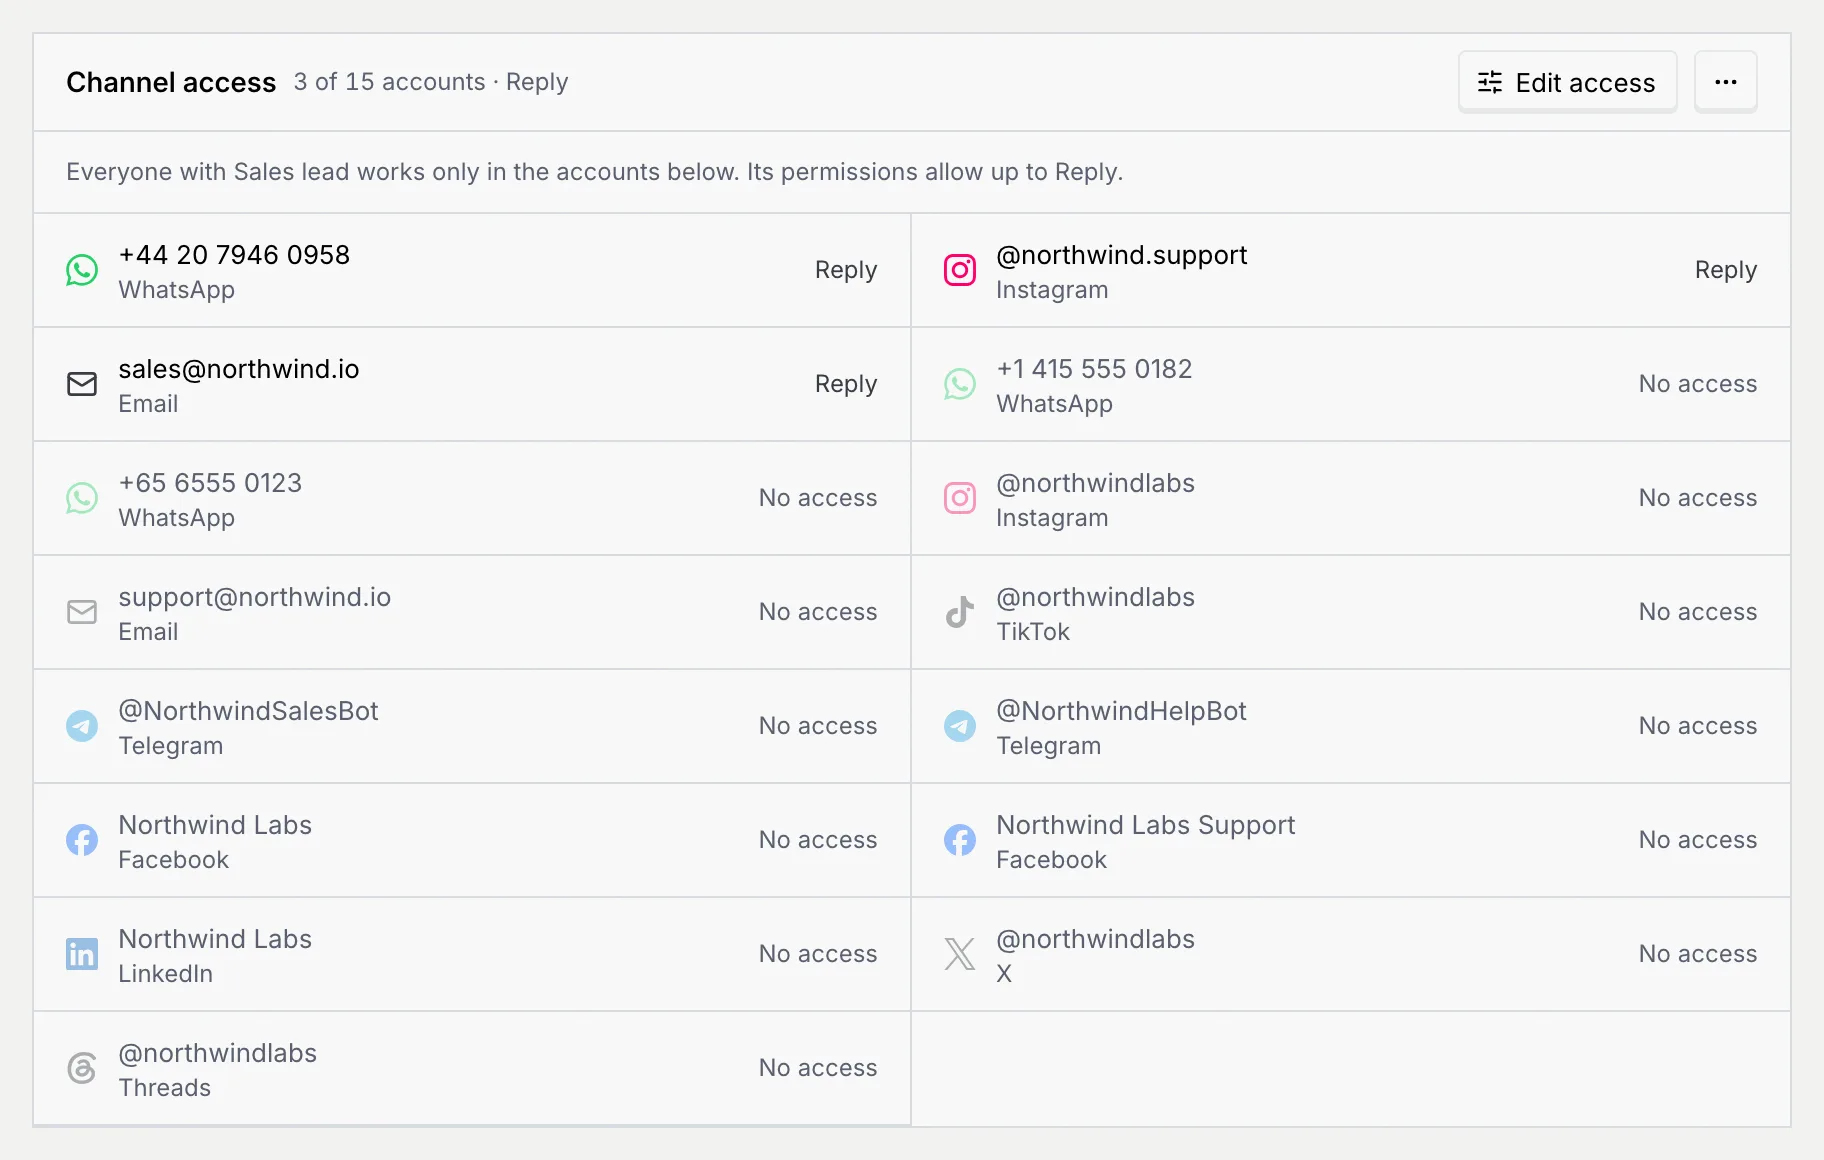Click No access for @northwindlabs Instagram
The height and width of the screenshot is (1160, 1824).
point(1698,498)
